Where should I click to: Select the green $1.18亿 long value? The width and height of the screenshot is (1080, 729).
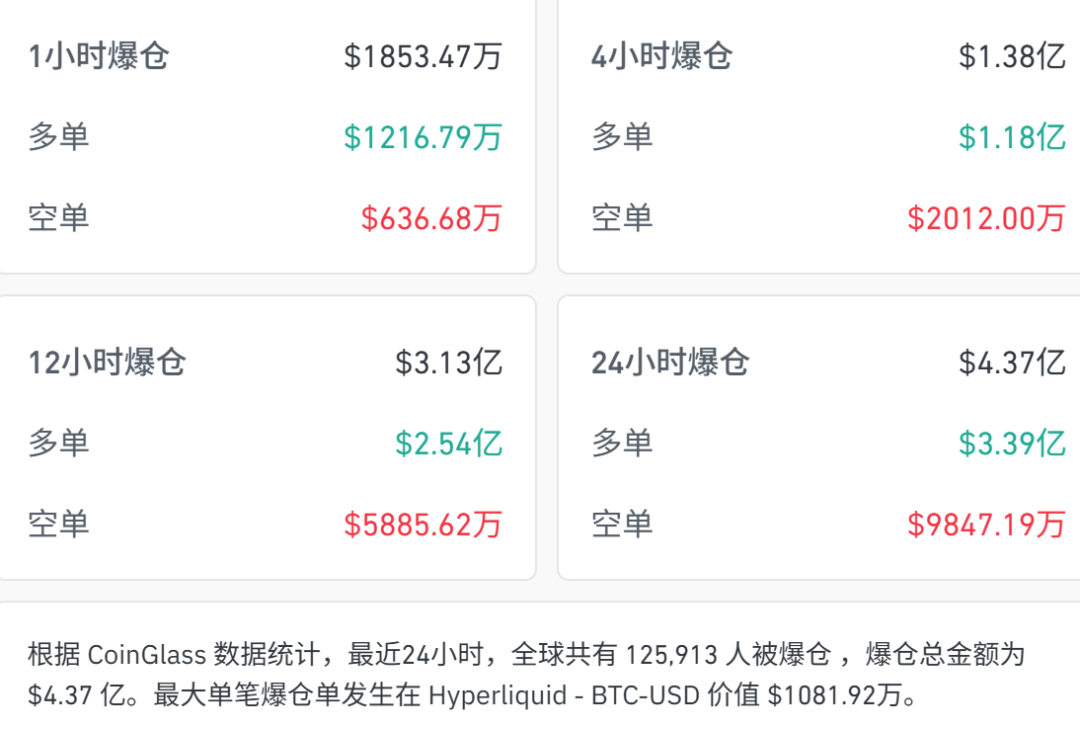point(1011,137)
